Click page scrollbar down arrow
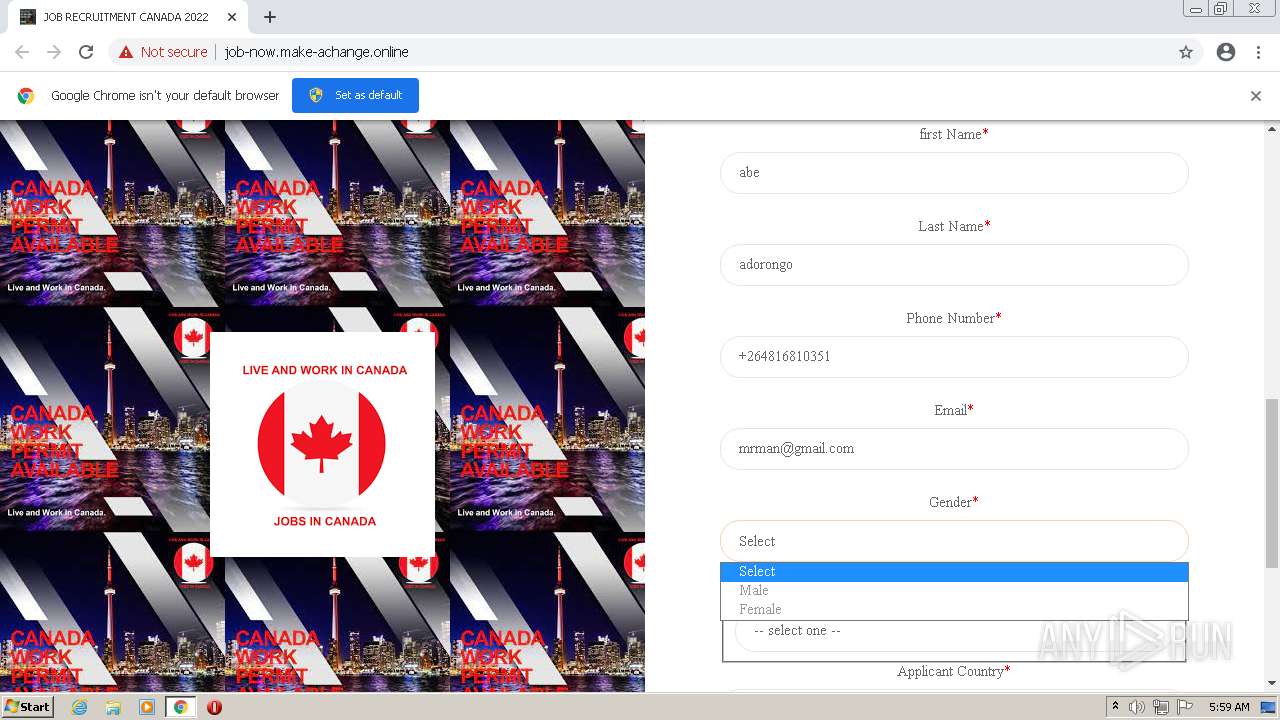 (x=1272, y=683)
